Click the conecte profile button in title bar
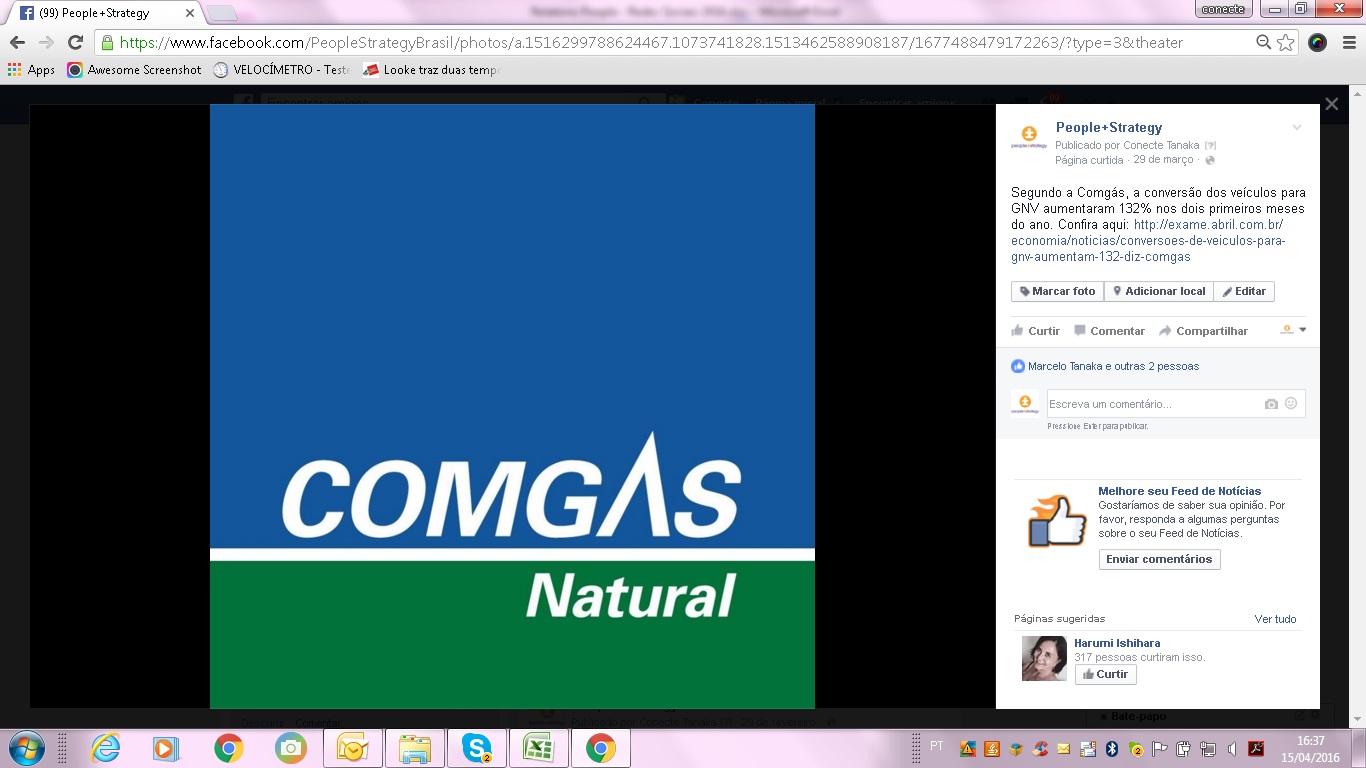The height and width of the screenshot is (768, 1366). (1224, 9)
